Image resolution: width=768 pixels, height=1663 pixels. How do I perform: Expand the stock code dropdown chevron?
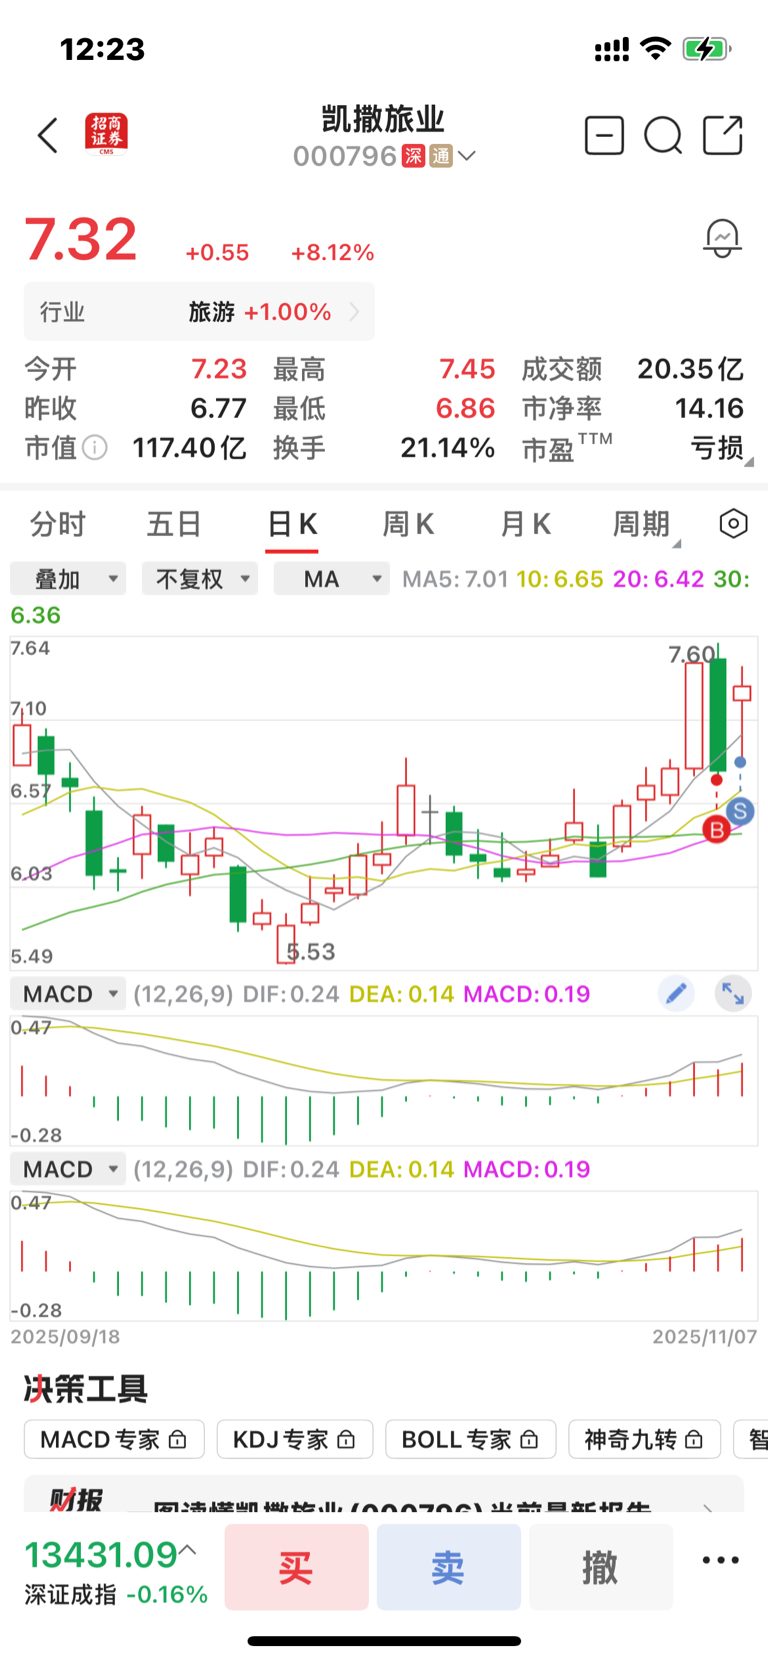pos(466,156)
